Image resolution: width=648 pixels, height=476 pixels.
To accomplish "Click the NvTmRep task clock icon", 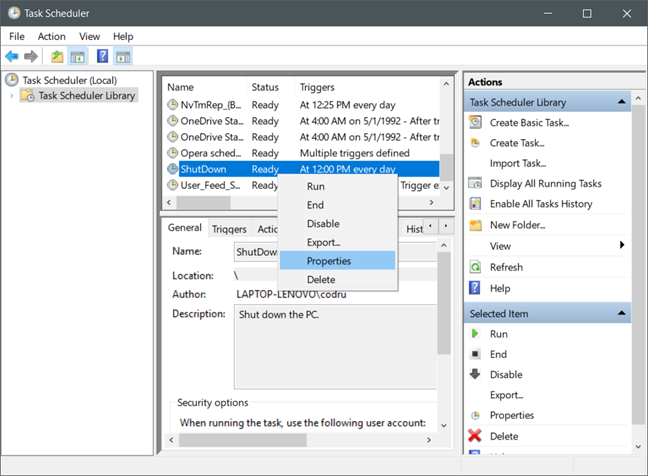I will tap(172, 105).
